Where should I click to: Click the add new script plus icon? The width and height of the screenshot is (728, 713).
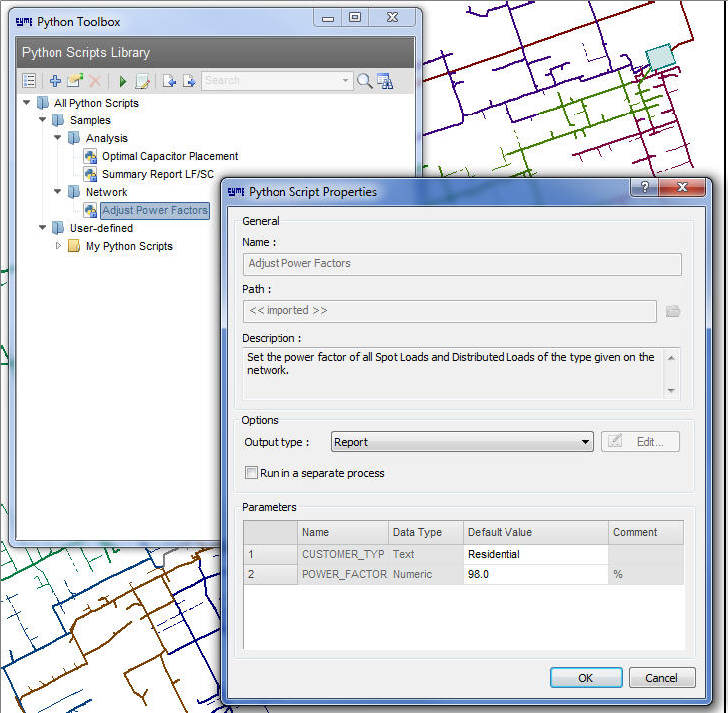coord(55,81)
